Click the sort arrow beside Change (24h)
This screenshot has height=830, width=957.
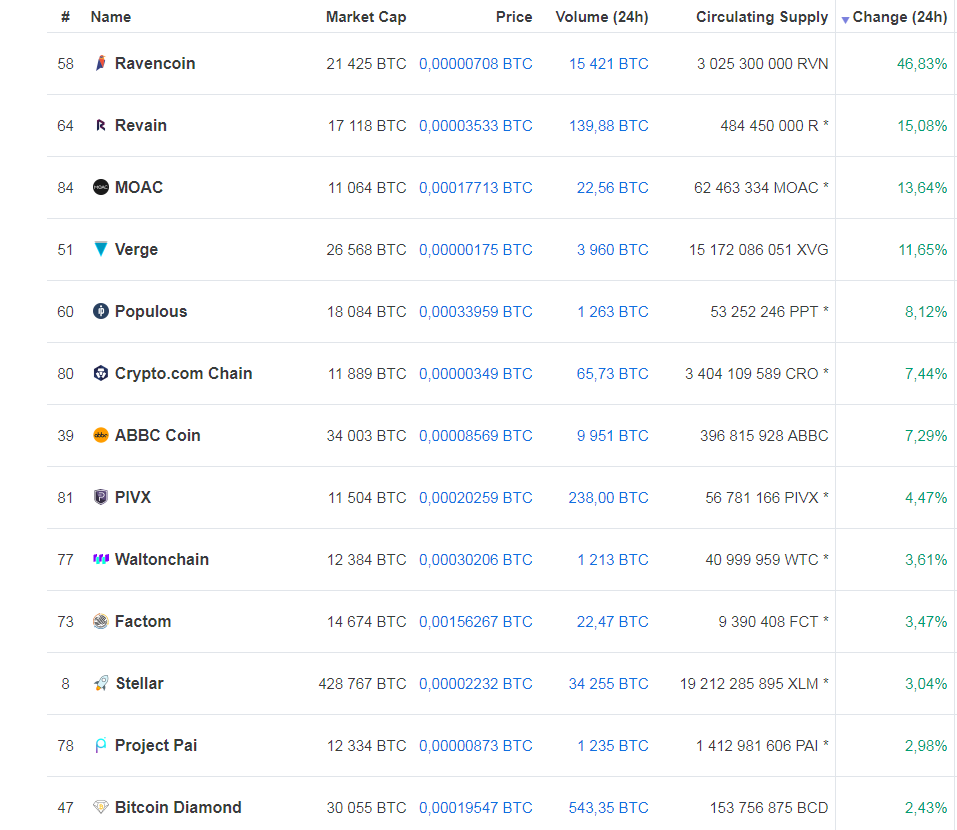(x=845, y=20)
